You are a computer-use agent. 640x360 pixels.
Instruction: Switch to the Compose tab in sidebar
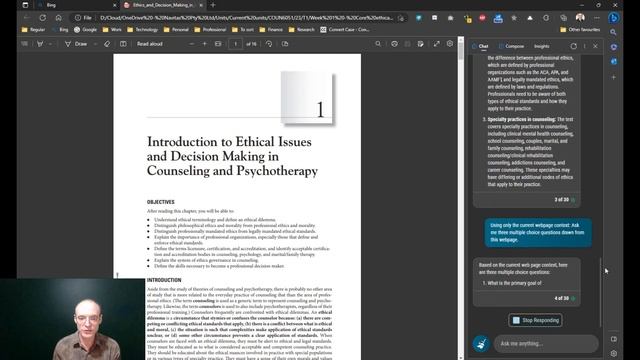click(x=511, y=46)
